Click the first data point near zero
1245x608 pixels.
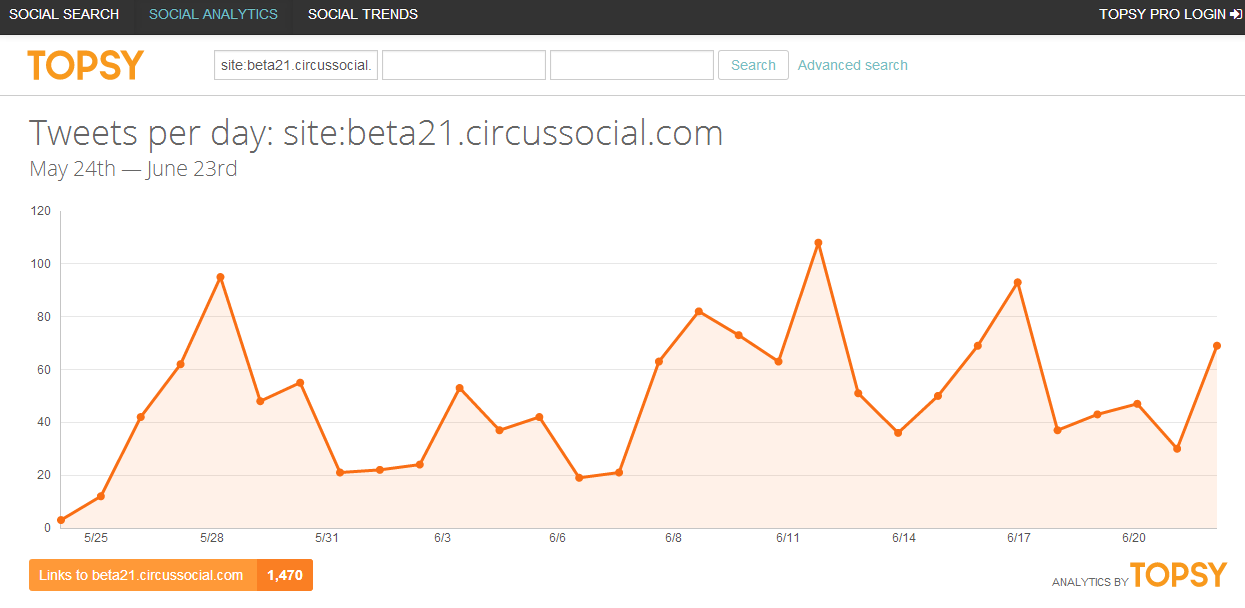coord(61,520)
